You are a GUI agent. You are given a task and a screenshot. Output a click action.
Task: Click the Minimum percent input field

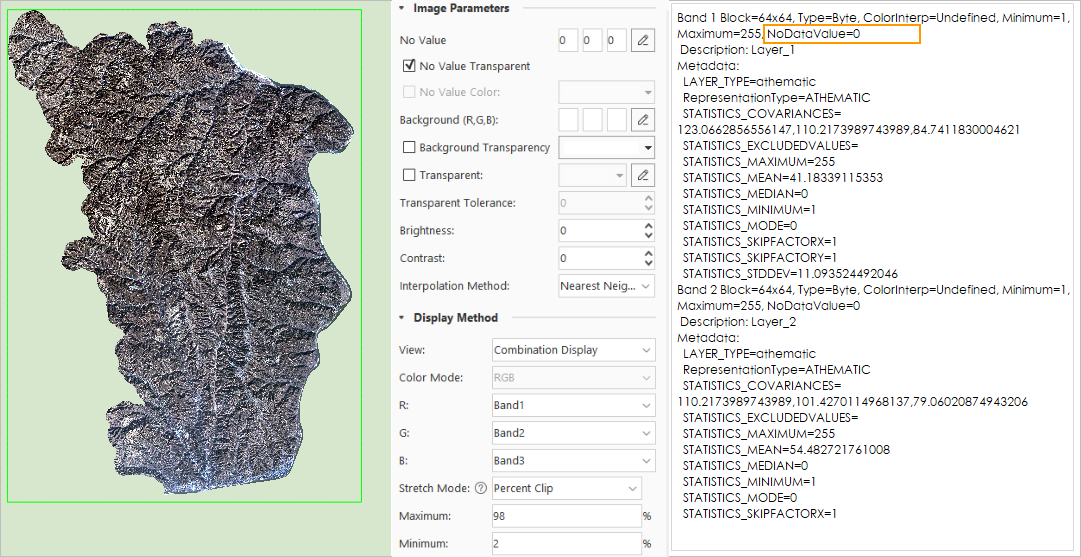pyautogui.click(x=565, y=544)
